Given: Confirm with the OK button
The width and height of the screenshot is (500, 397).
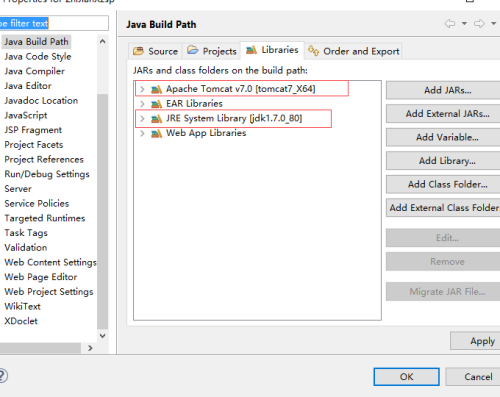Looking at the screenshot, I should point(406,377).
